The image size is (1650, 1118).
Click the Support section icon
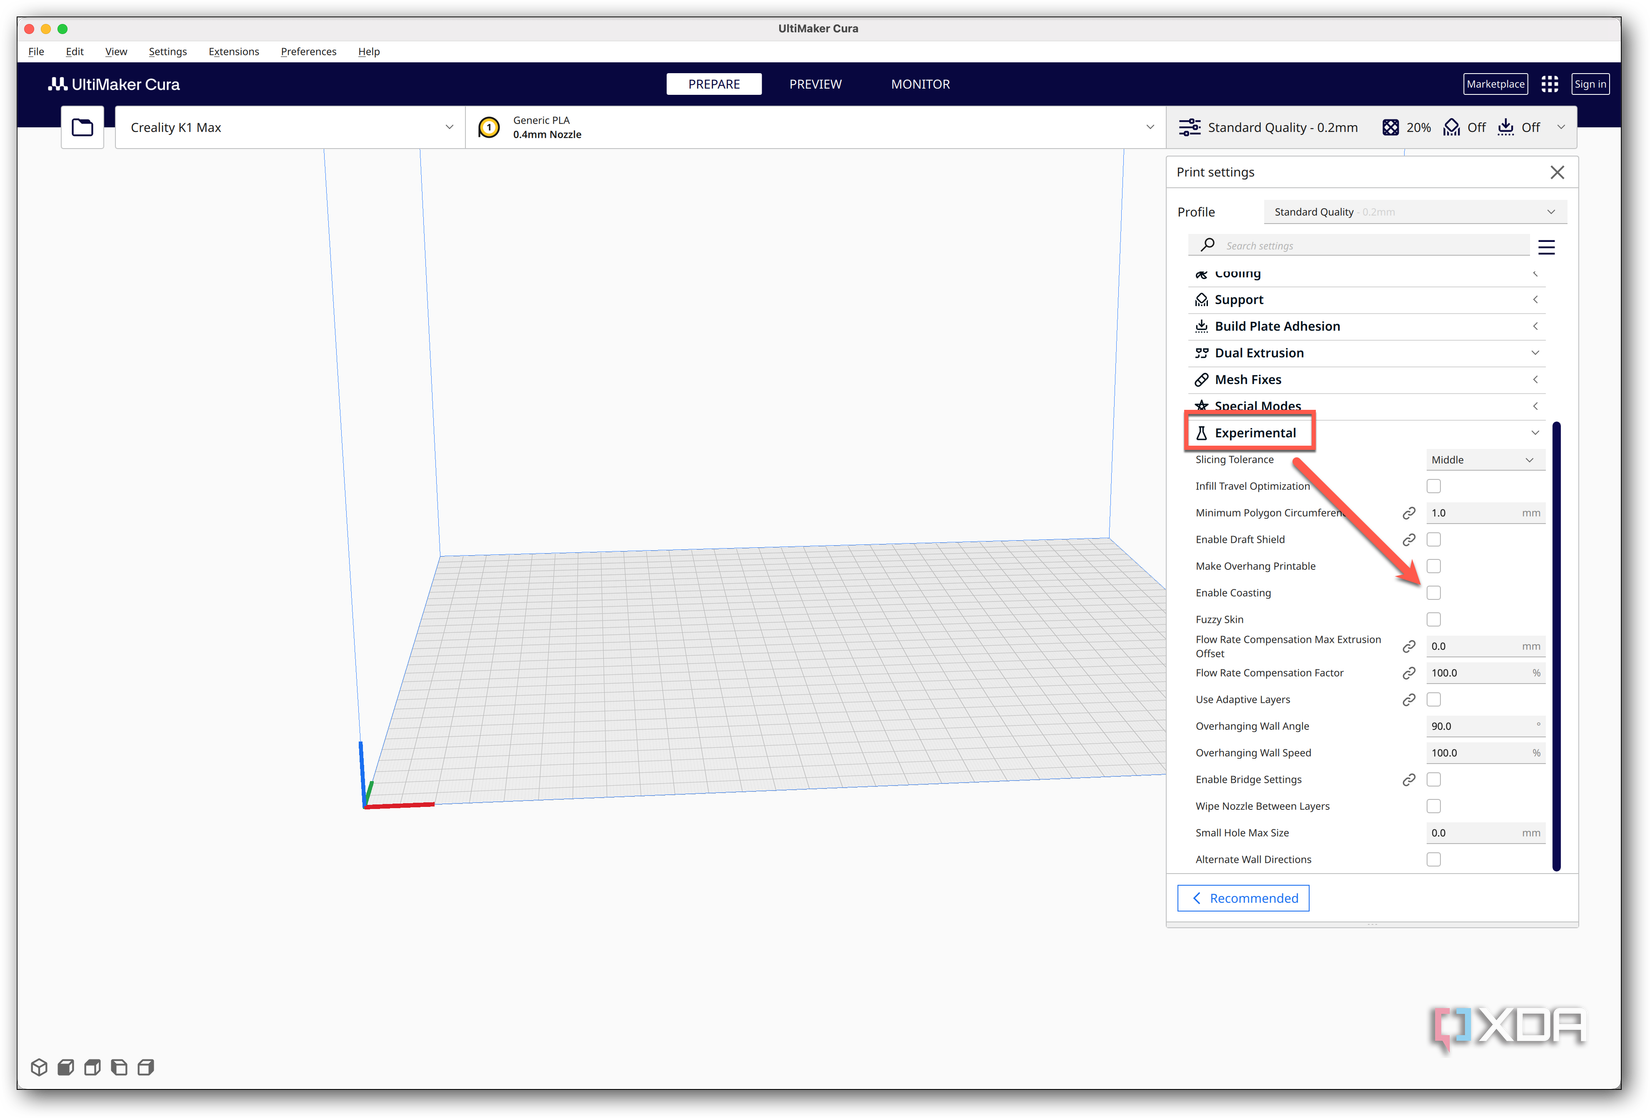click(1201, 299)
